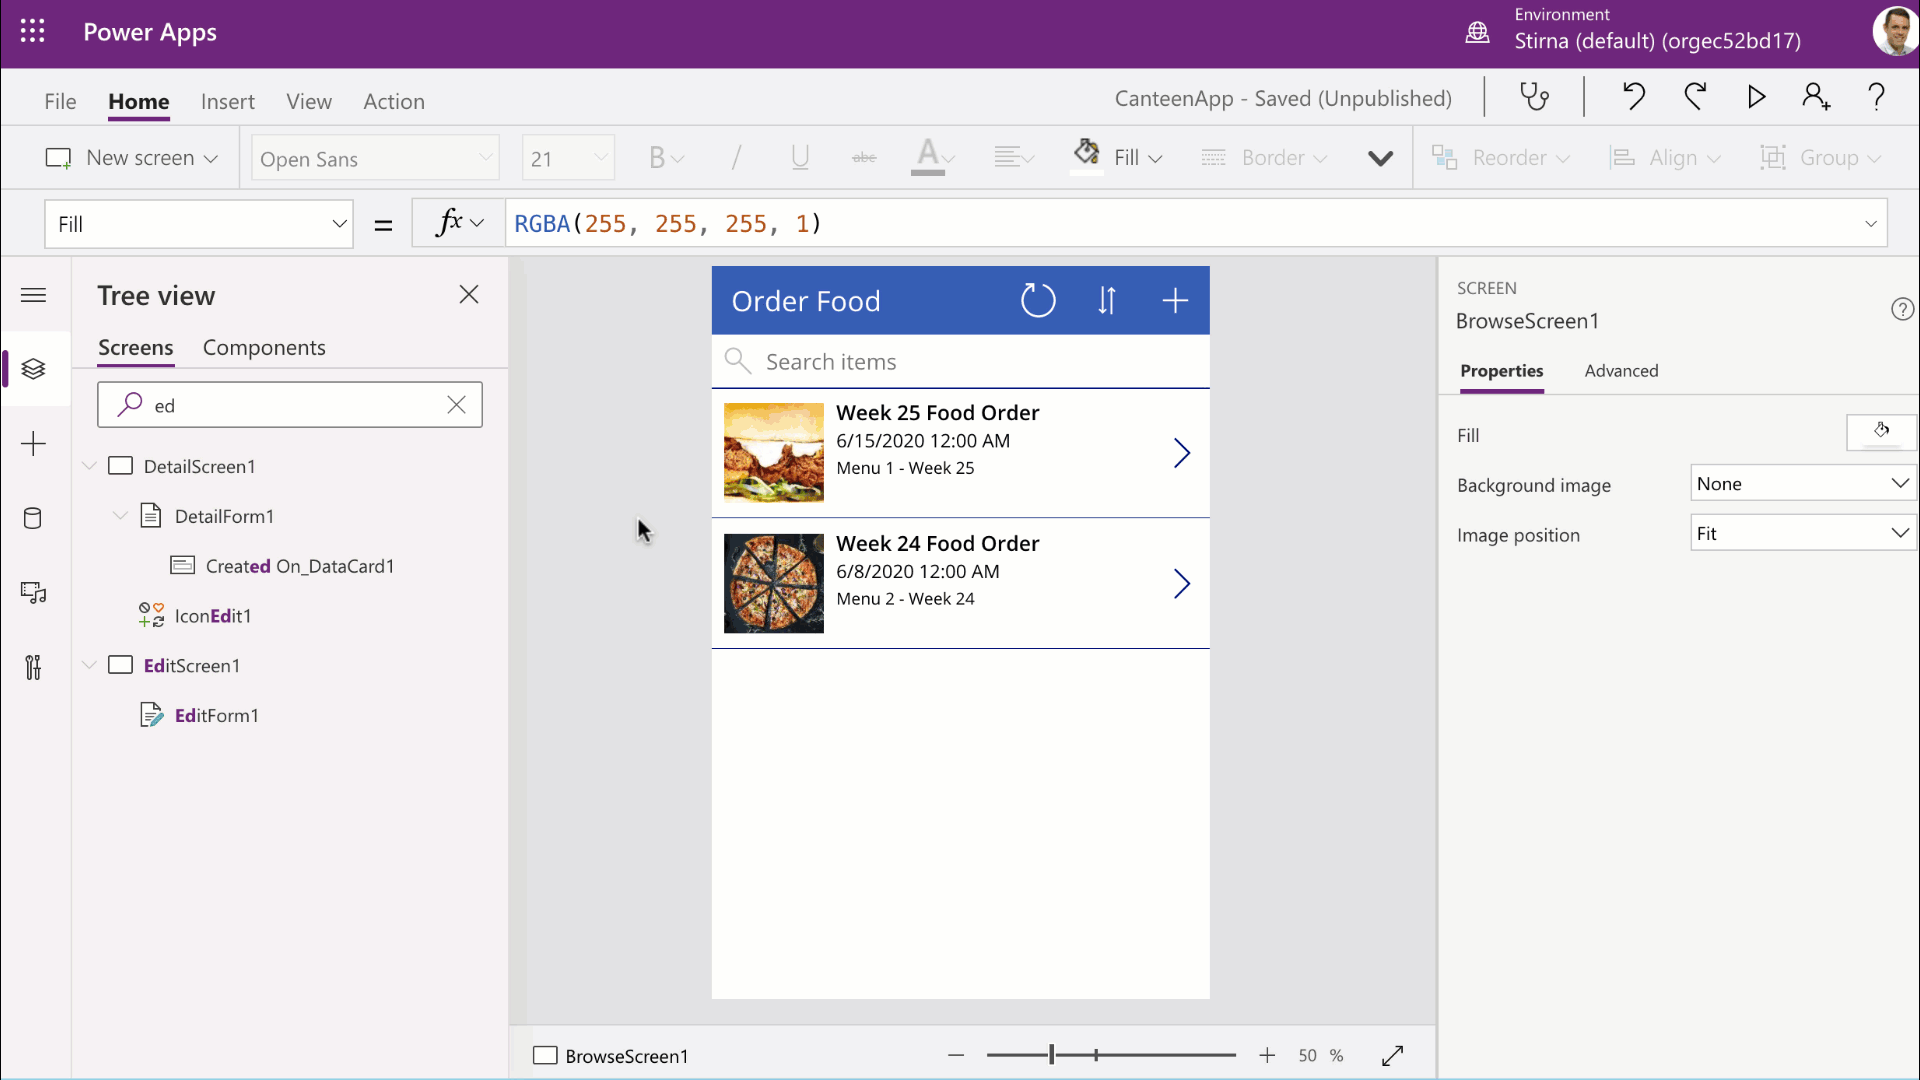1920x1080 pixels.
Task: Open the Insert tab
Action: 227,102
